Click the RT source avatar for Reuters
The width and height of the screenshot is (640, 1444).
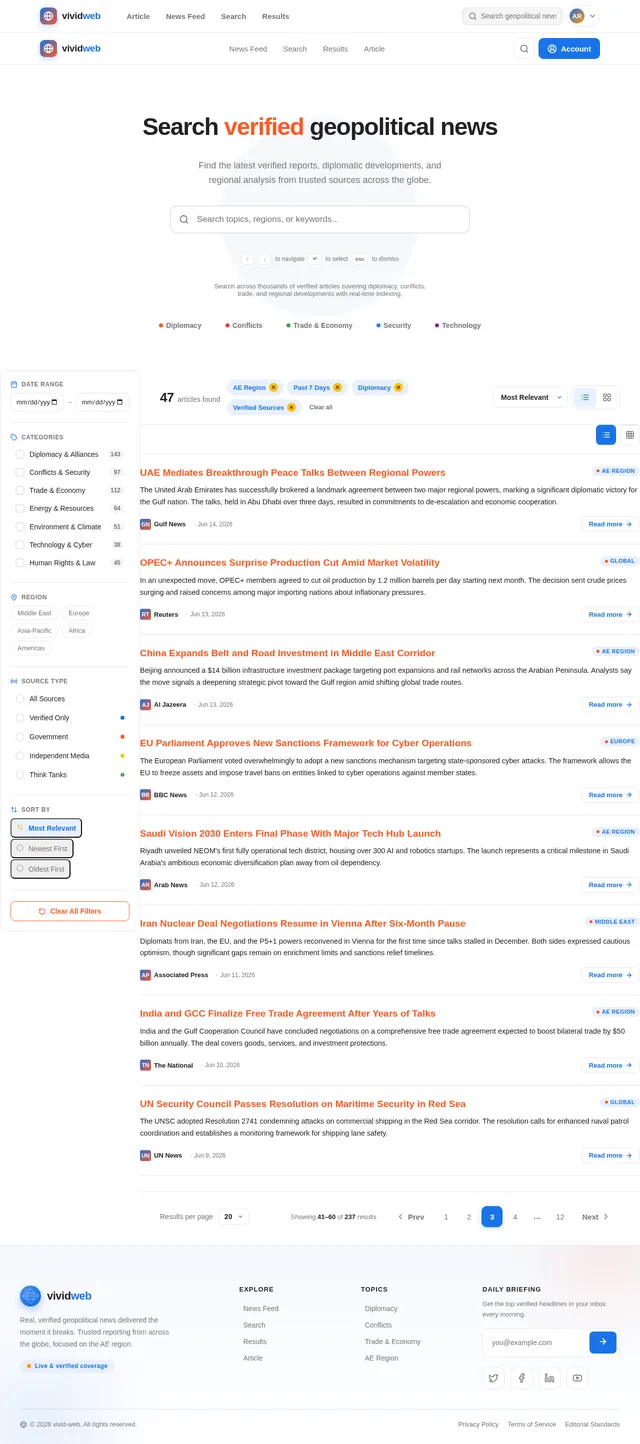coord(145,614)
